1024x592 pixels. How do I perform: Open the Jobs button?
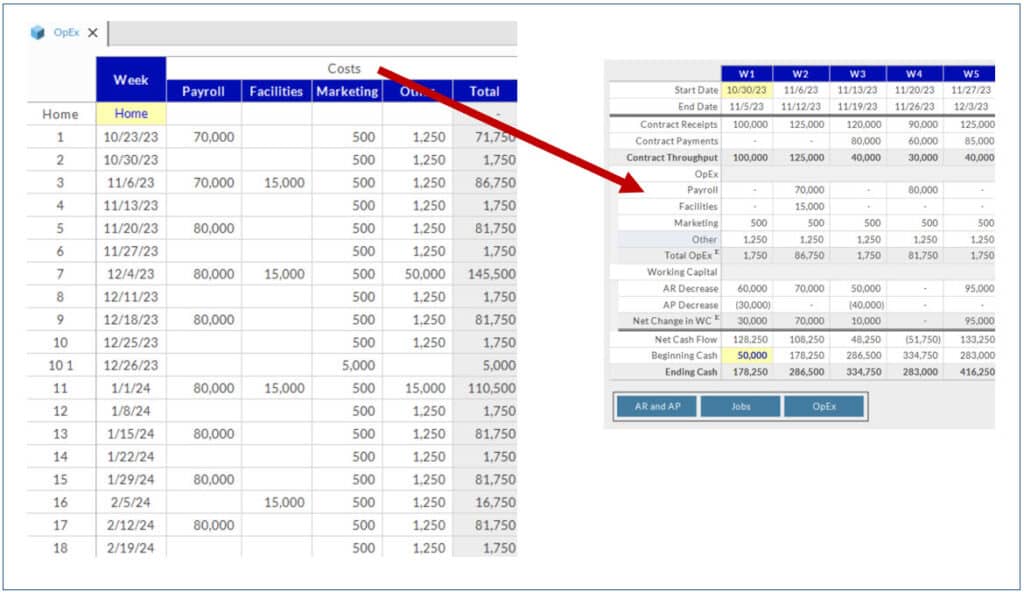pyautogui.click(x=741, y=406)
